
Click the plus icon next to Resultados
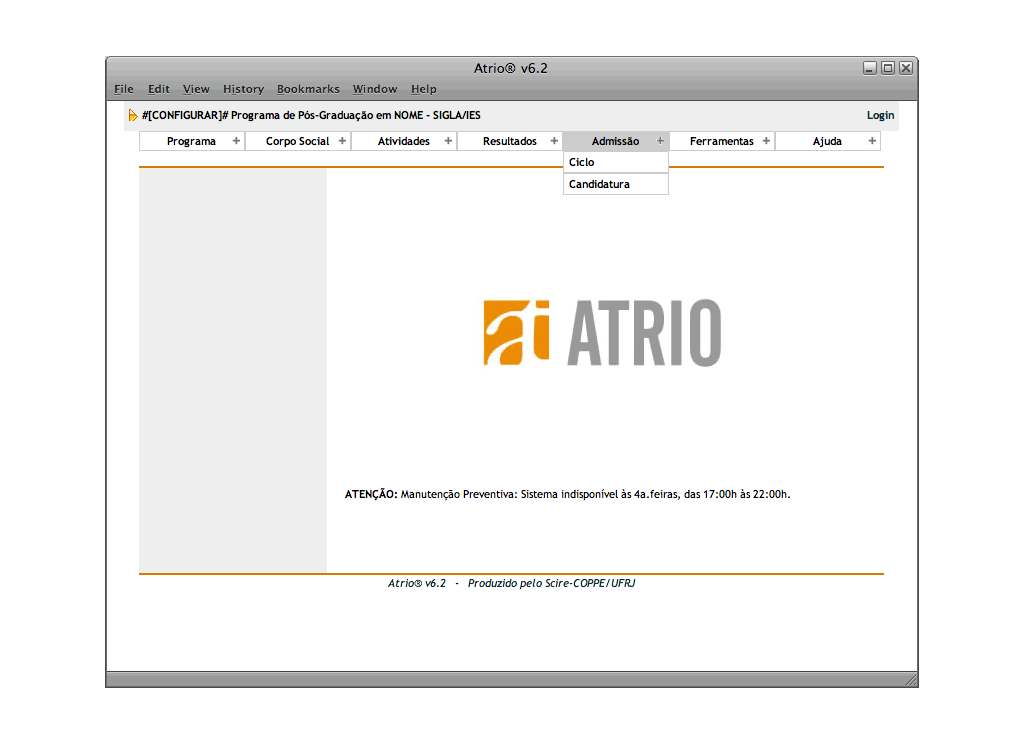[554, 141]
